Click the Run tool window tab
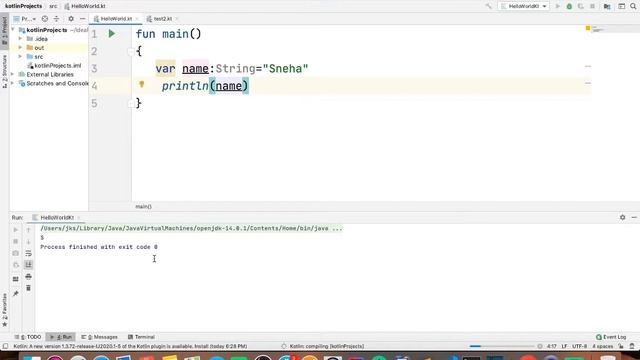This screenshot has width=640, height=360. point(60,337)
